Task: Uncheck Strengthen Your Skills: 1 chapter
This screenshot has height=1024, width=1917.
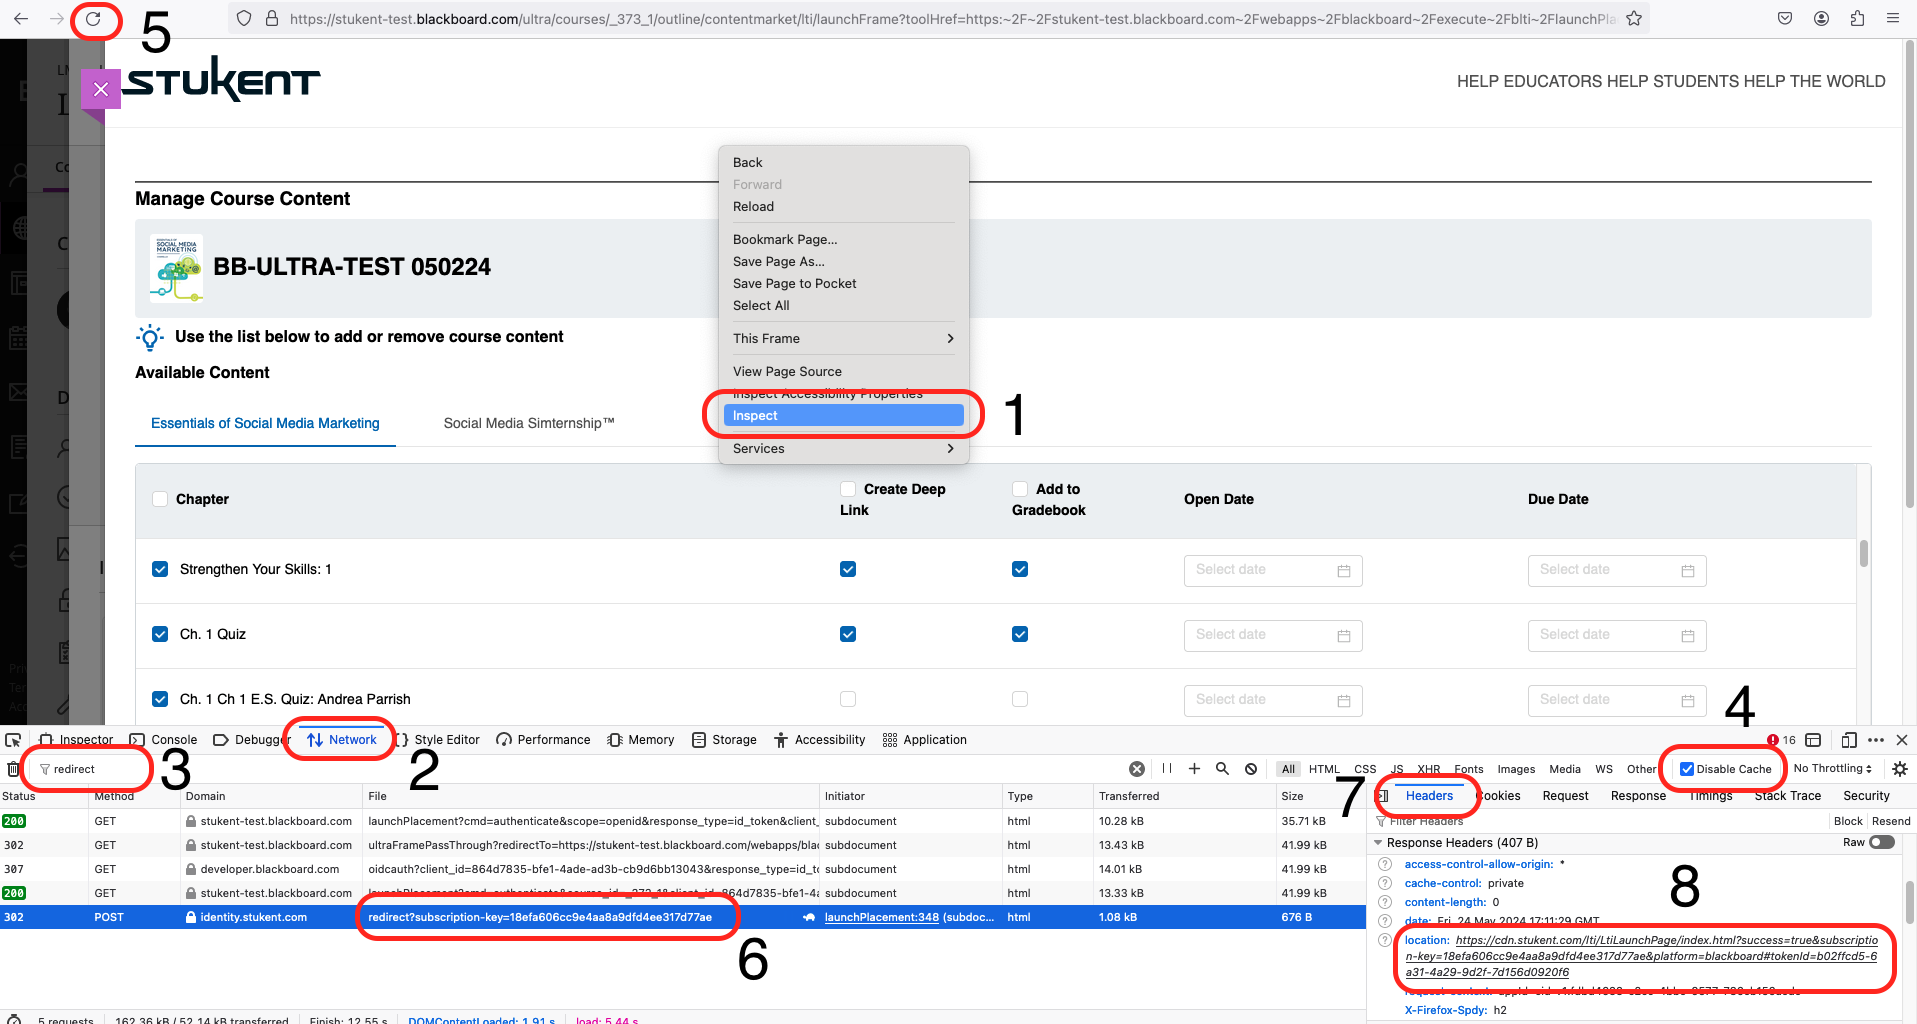Action: pyautogui.click(x=160, y=569)
